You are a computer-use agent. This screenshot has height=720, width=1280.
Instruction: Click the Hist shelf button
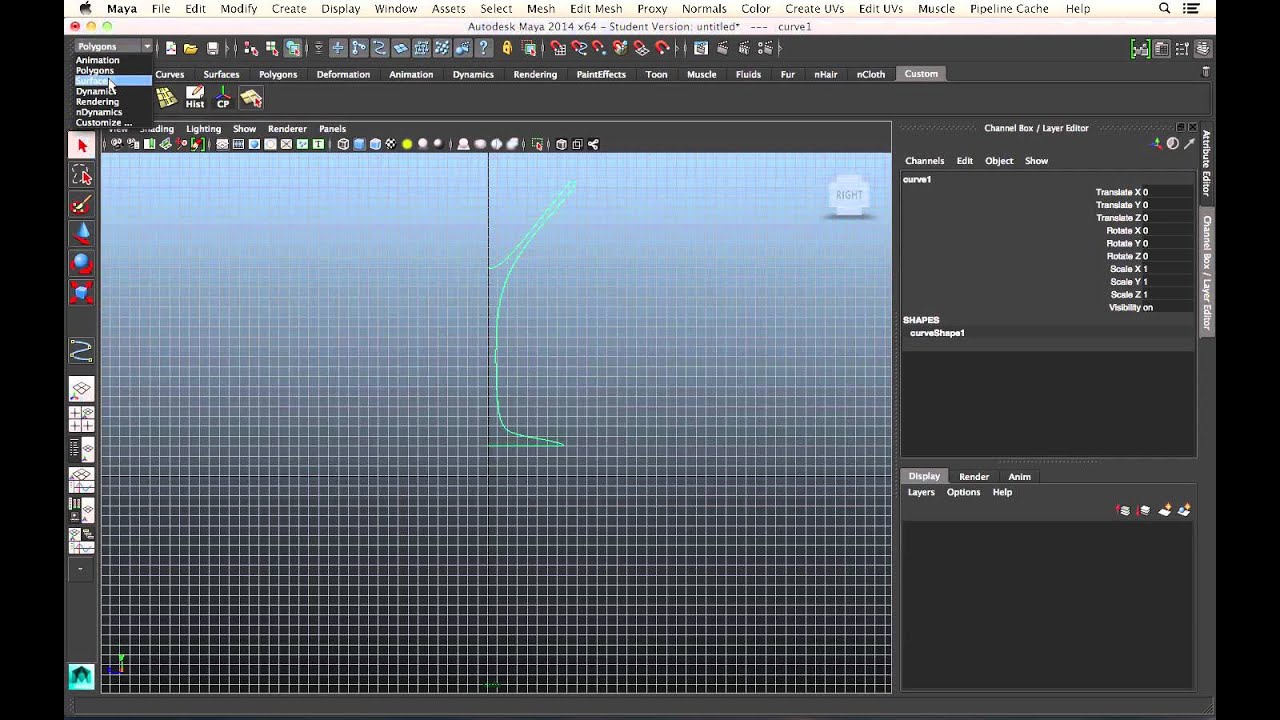coord(195,97)
